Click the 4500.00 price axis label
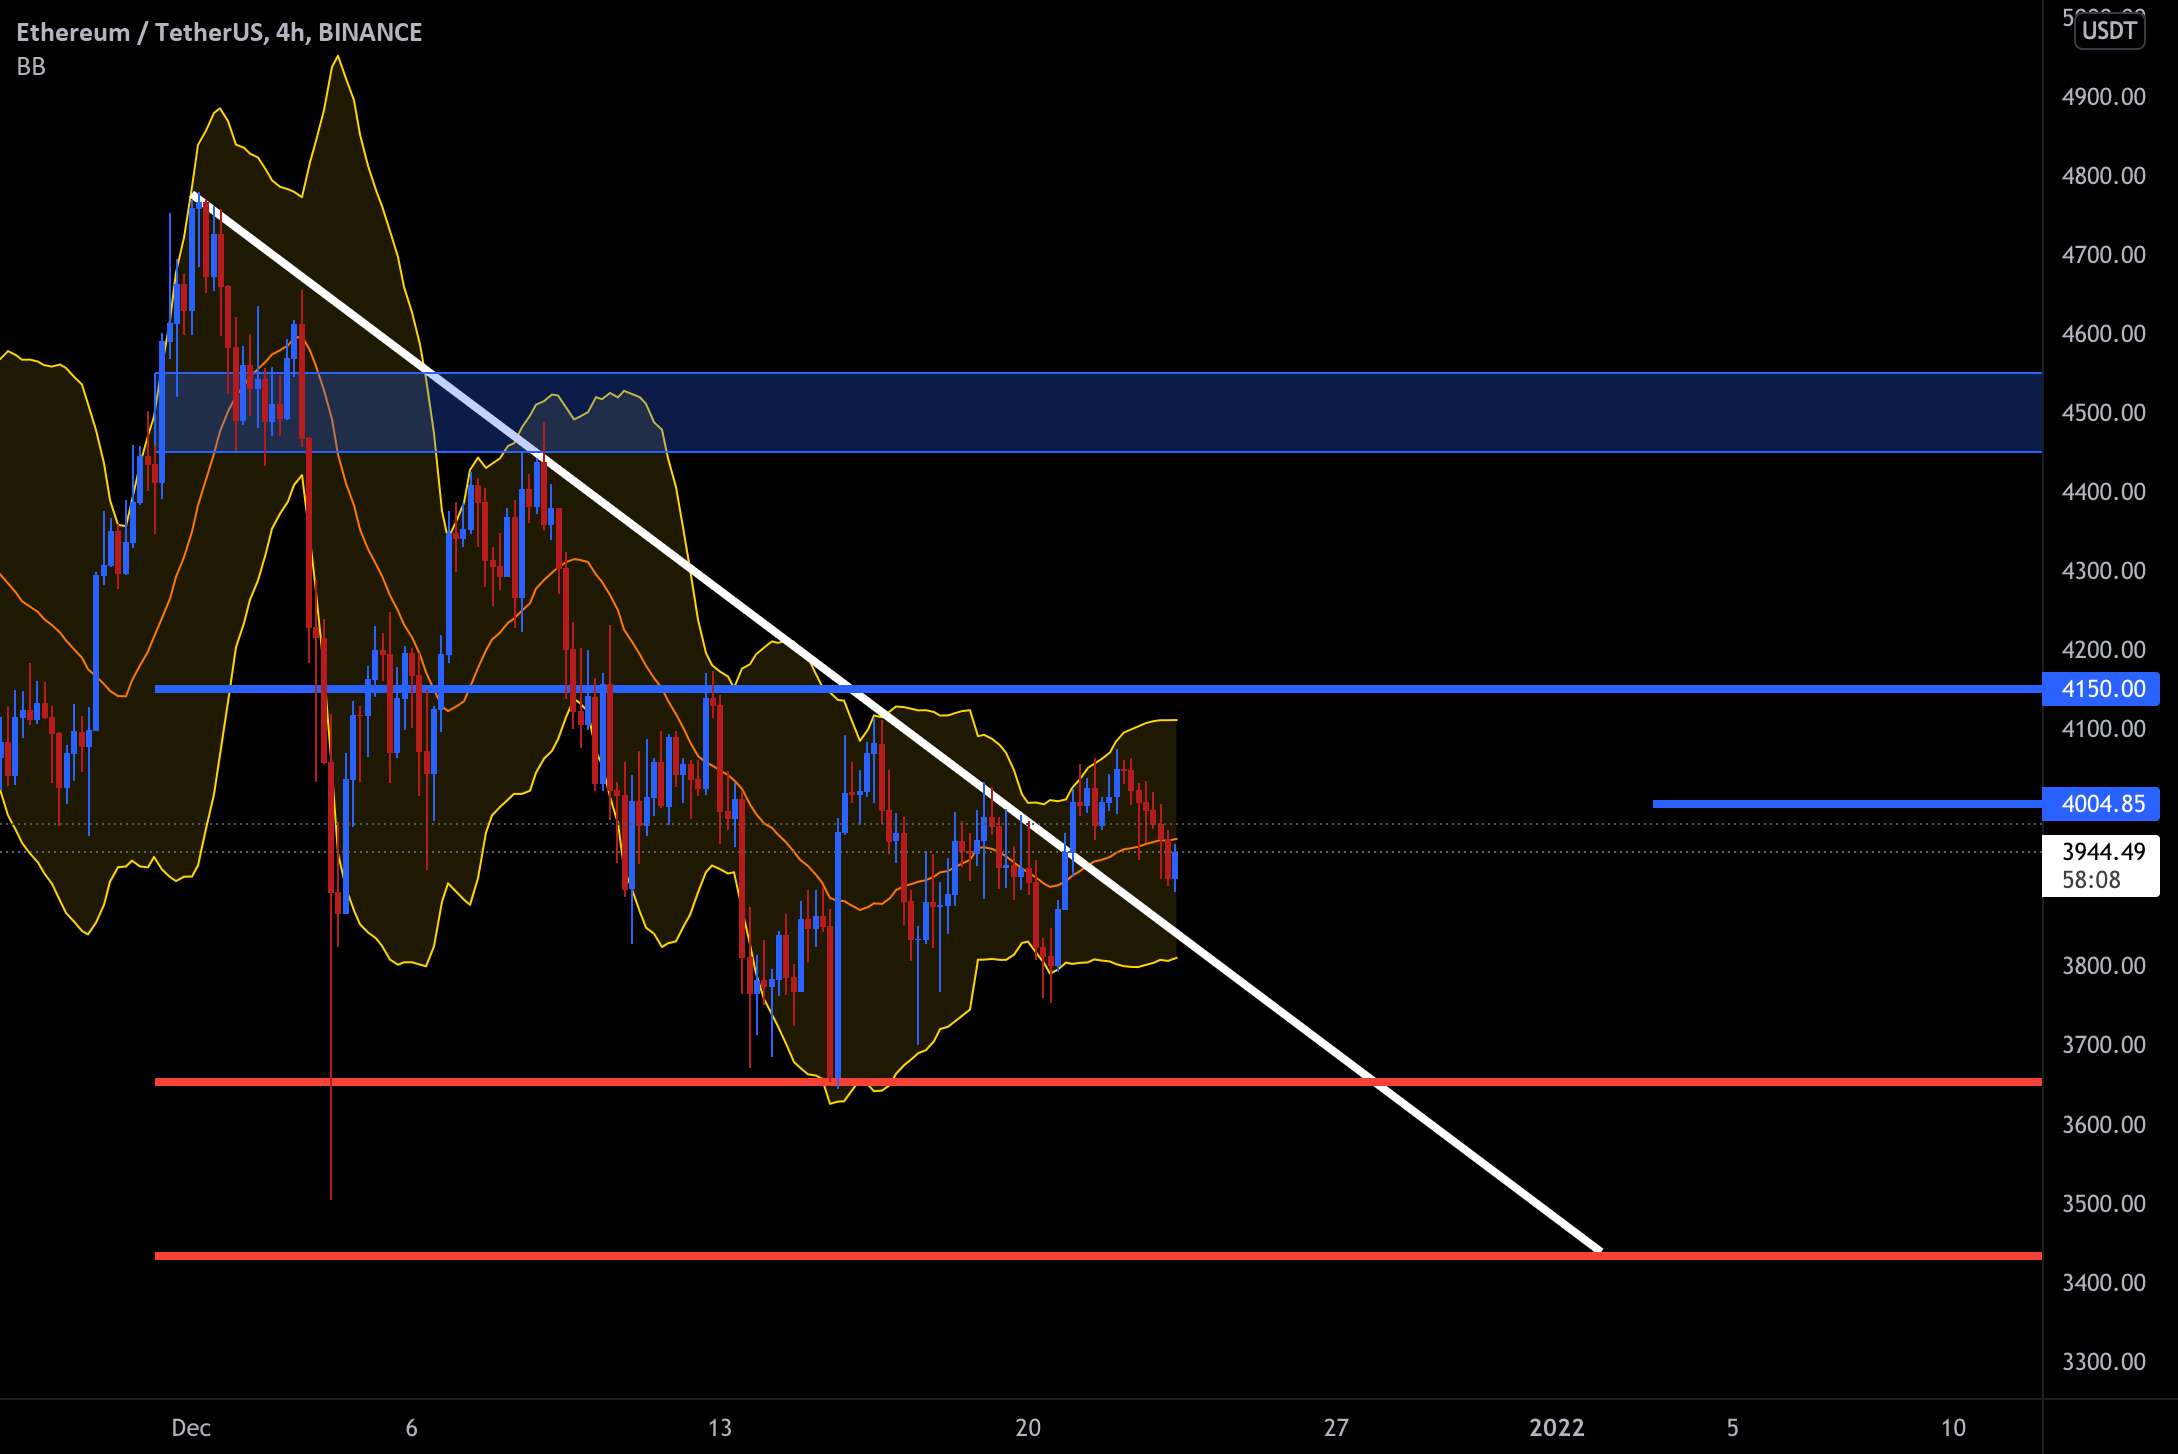Screen dimensions: 2178x1454 [x=2103, y=413]
